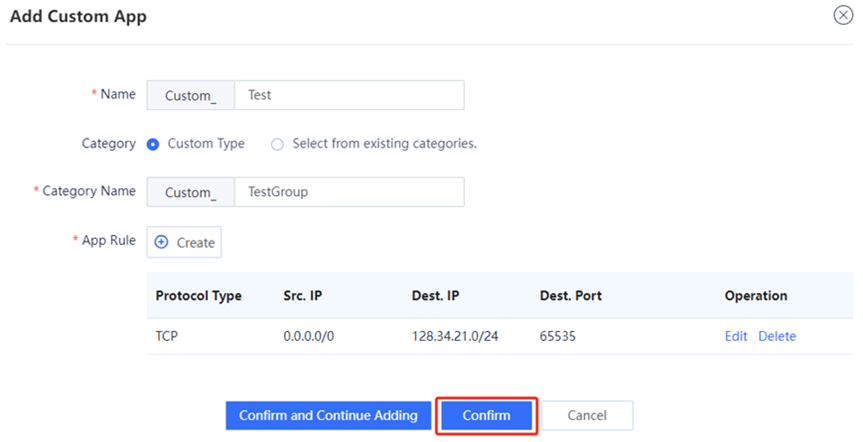This screenshot has width=863, height=442.
Task: Select the Custom Type radio option
Action: point(152,144)
